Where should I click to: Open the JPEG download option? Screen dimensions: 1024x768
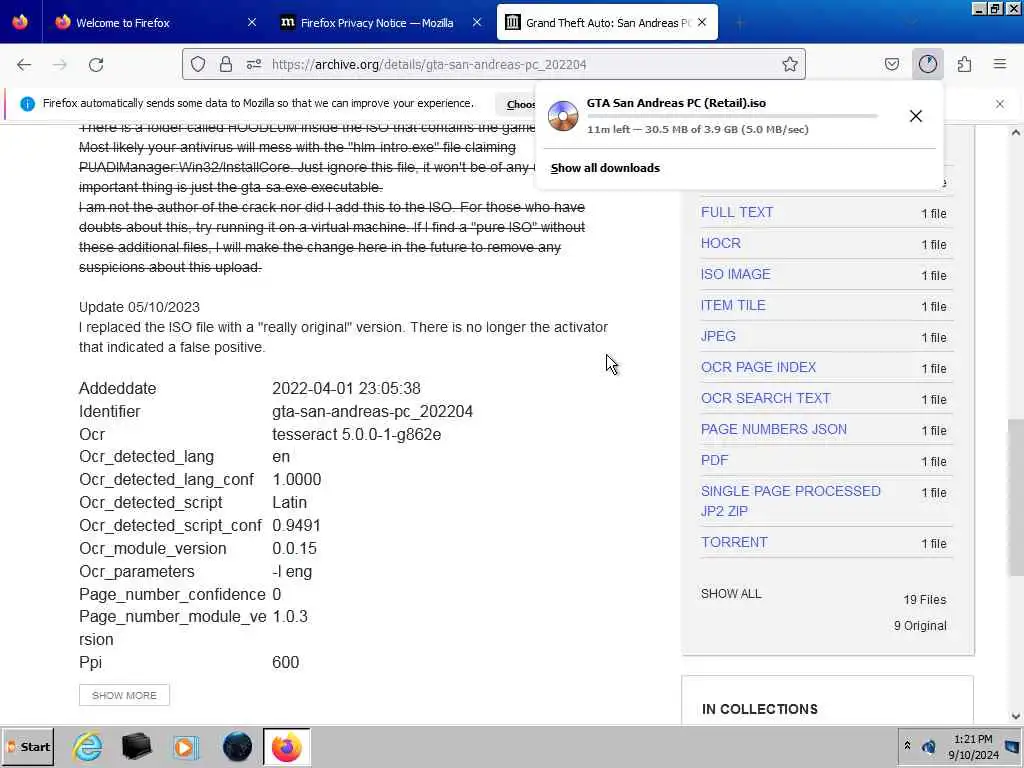pyautogui.click(x=718, y=336)
